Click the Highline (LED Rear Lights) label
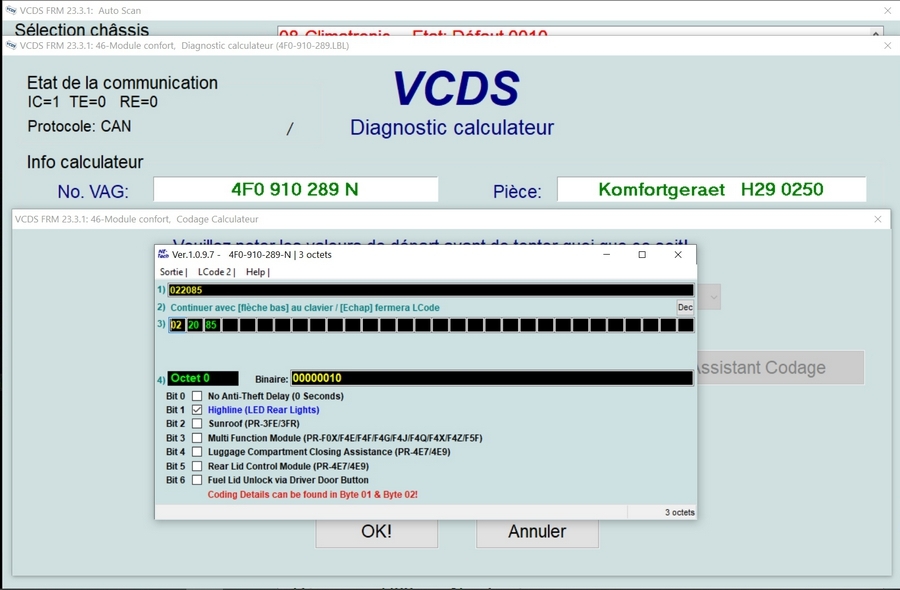The width and height of the screenshot is (900, 590). [x=263, y=410]
